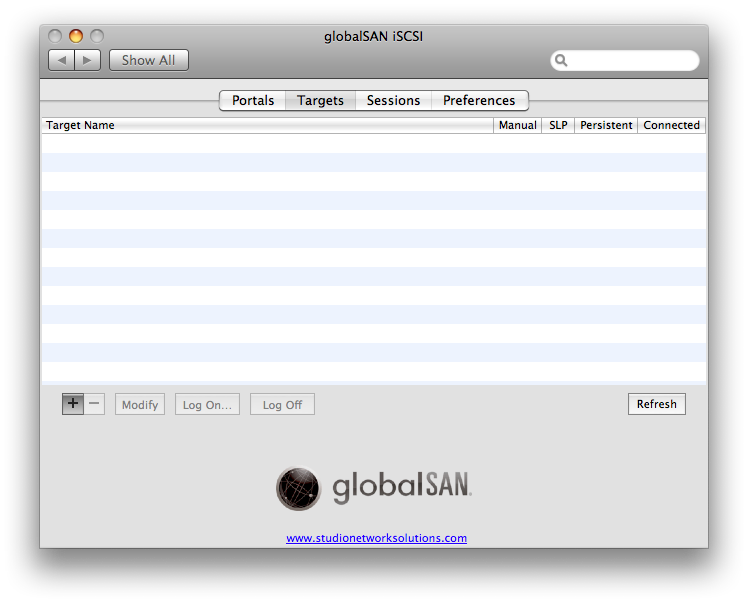Sort by the Target Name column header

pyautogui.click(x=267, y=125)
